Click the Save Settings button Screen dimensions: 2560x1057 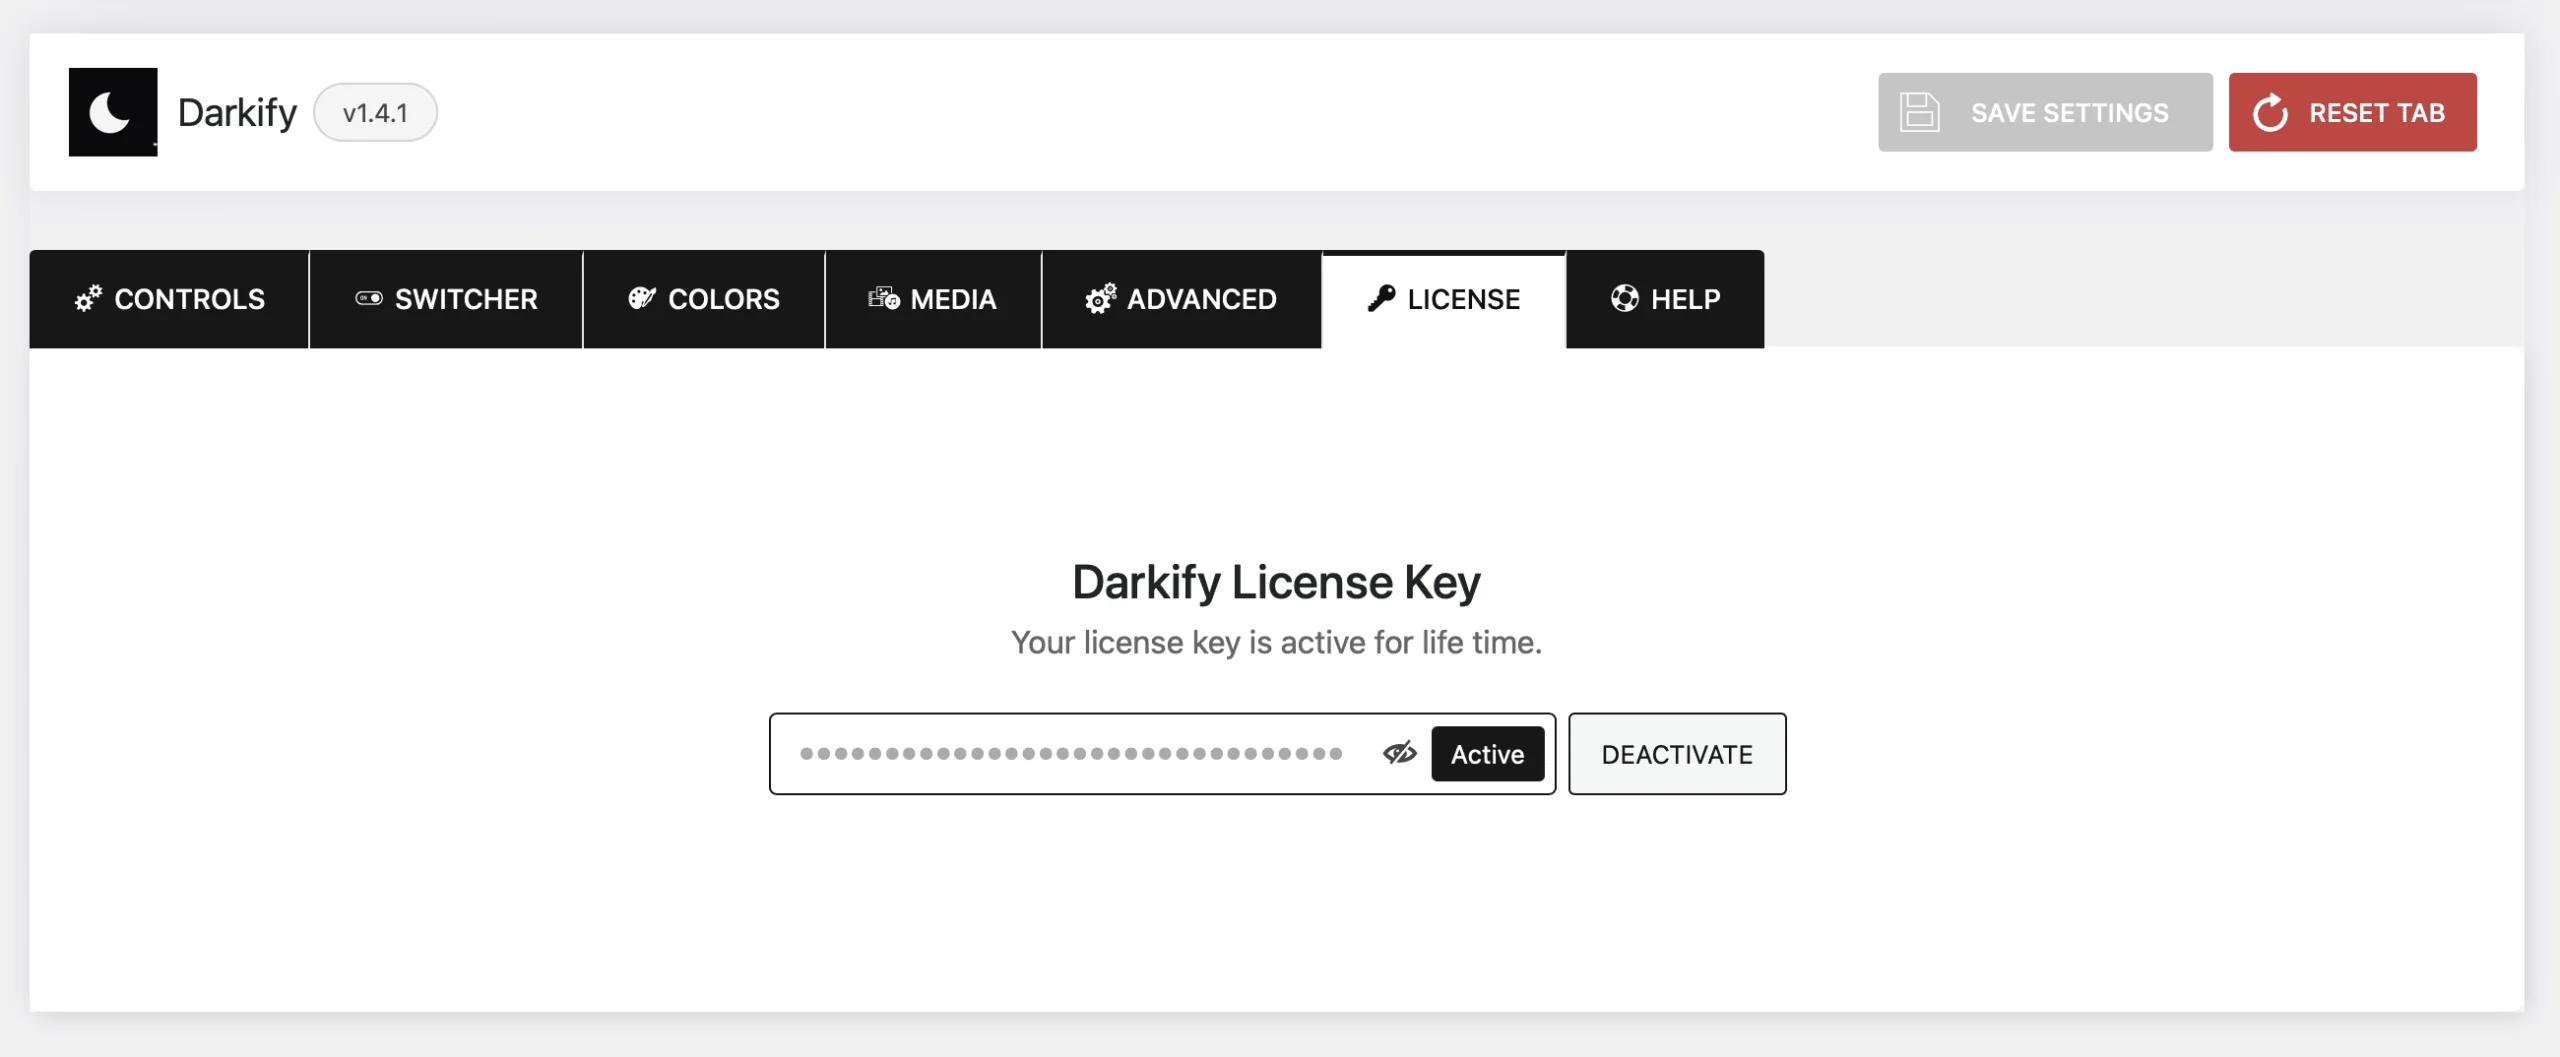click(2045, 112)
